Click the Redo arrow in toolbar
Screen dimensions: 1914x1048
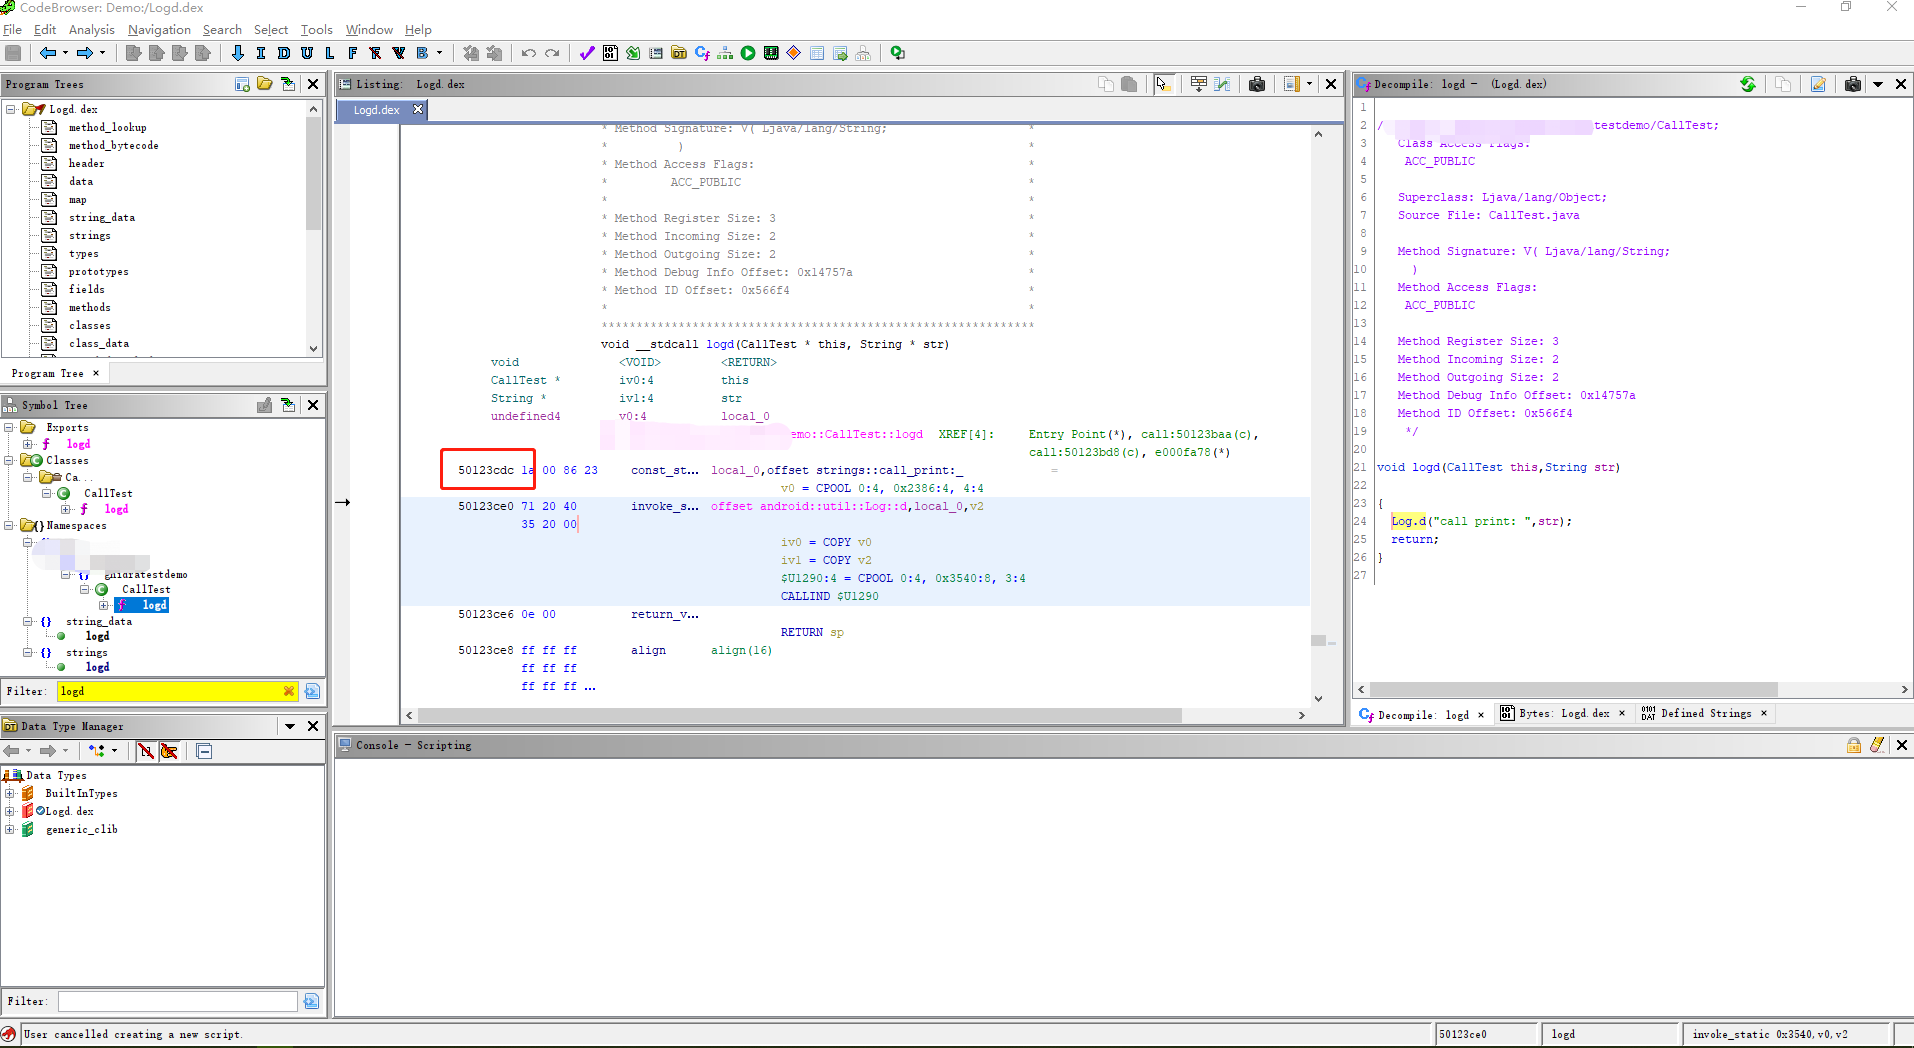click(552, 53)
